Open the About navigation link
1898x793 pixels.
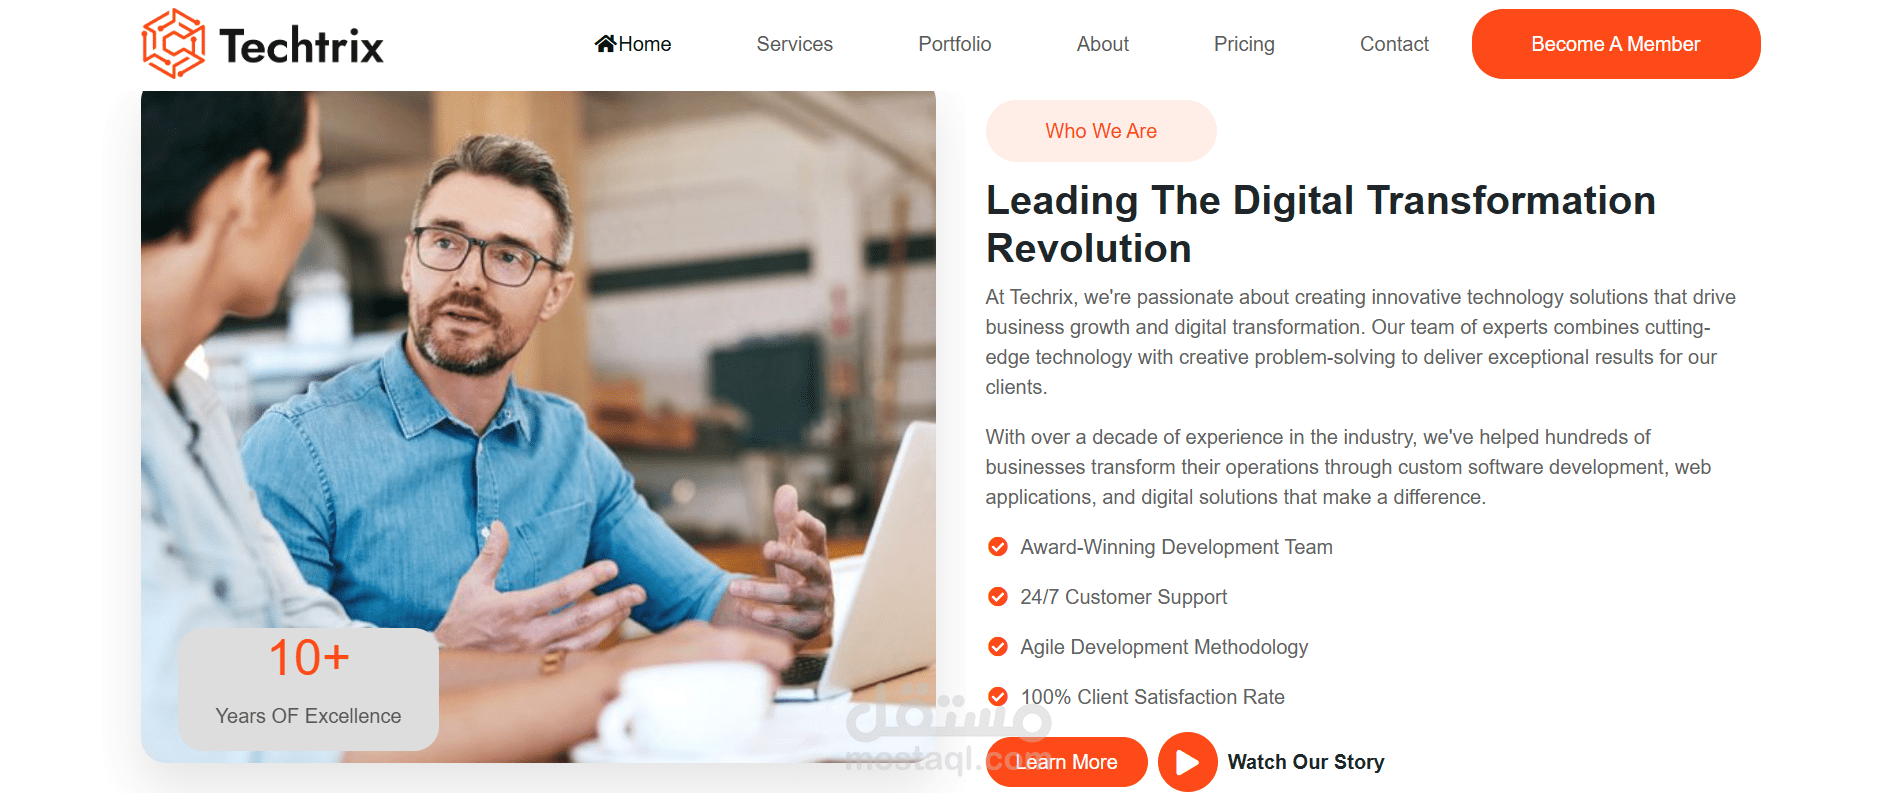[x=1102, y=44]
